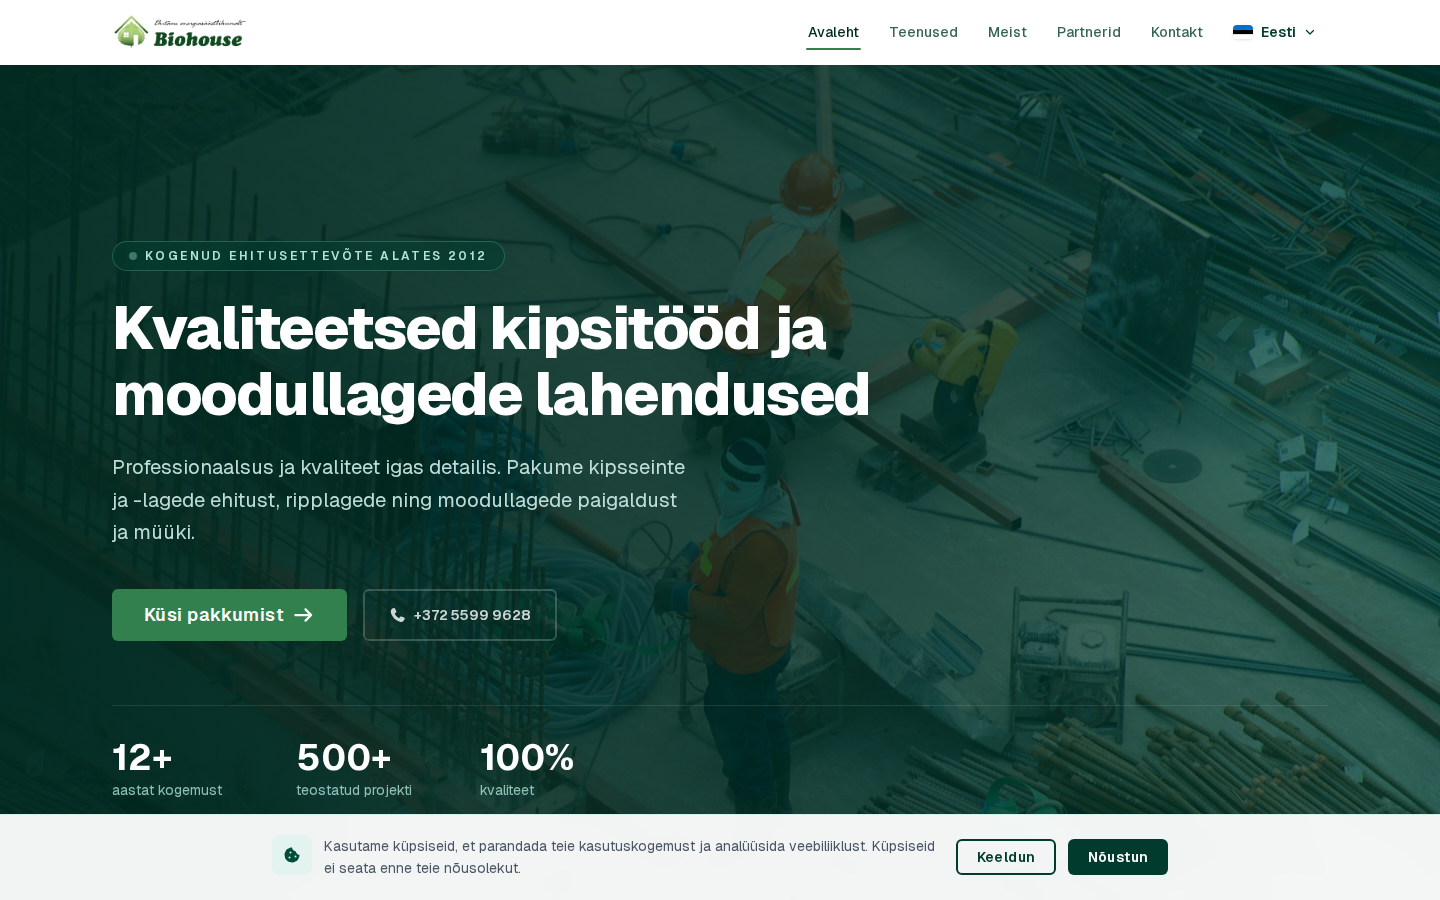Click the Estonian flag icon
Image resolution: width=1440 pixels, height=900 pixels.
tap(1242, 32)
